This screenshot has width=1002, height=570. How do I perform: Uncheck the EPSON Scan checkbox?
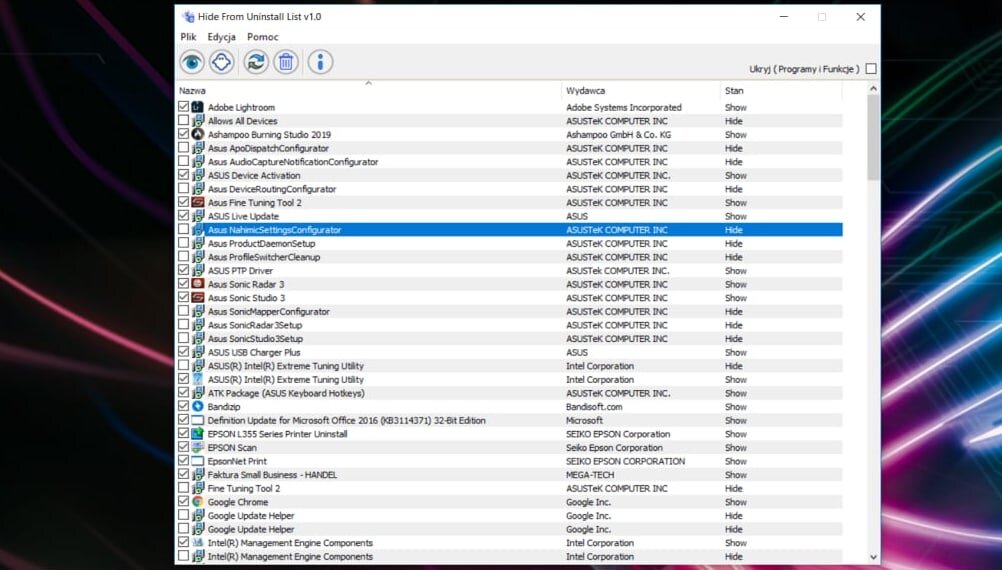(x=183, y=447)
